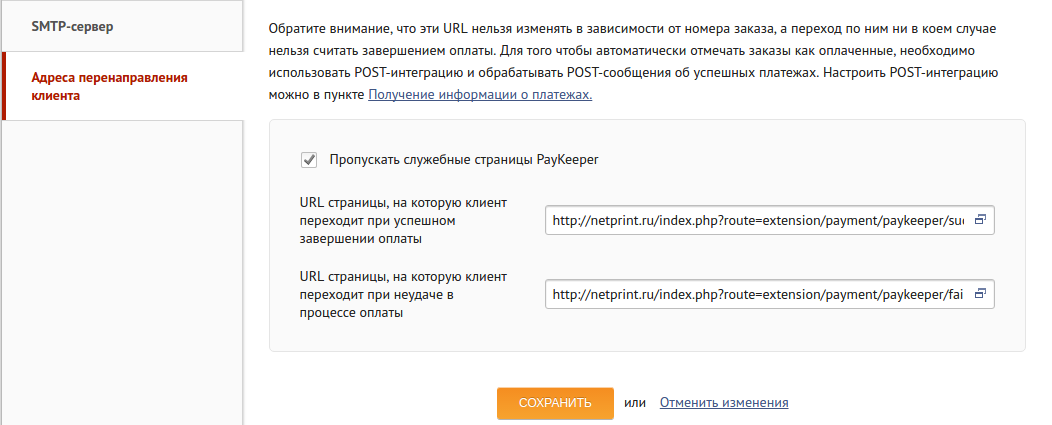The height and width of the screenshot is (425, 1052).
Task: Open the SMTP-сервер tab
Action: click(72, 25)
